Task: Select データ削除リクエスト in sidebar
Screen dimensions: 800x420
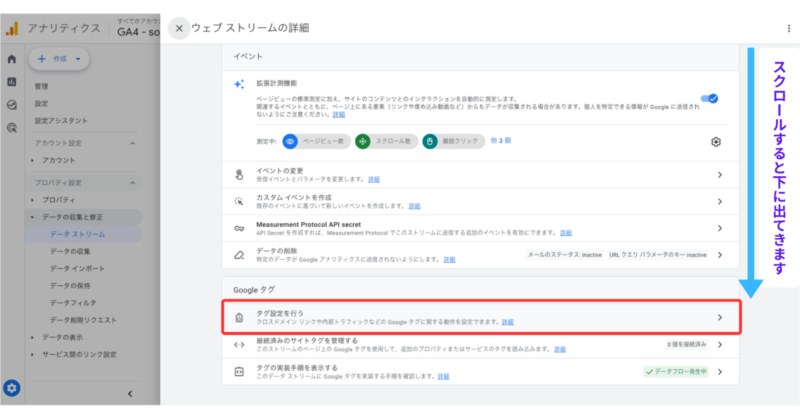Action: (x=83, y=320)
